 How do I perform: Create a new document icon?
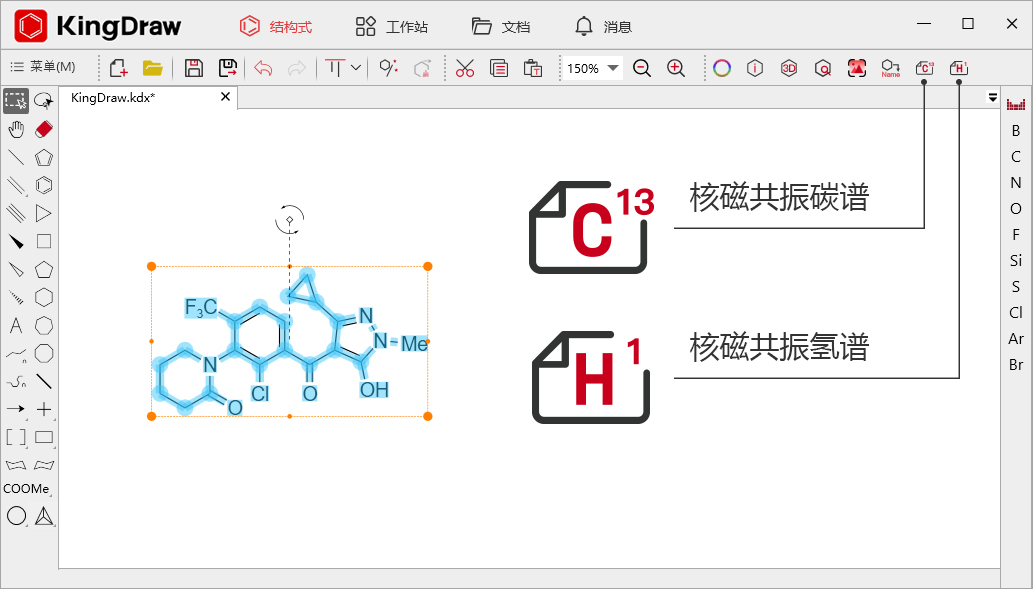tap(119, 68)
